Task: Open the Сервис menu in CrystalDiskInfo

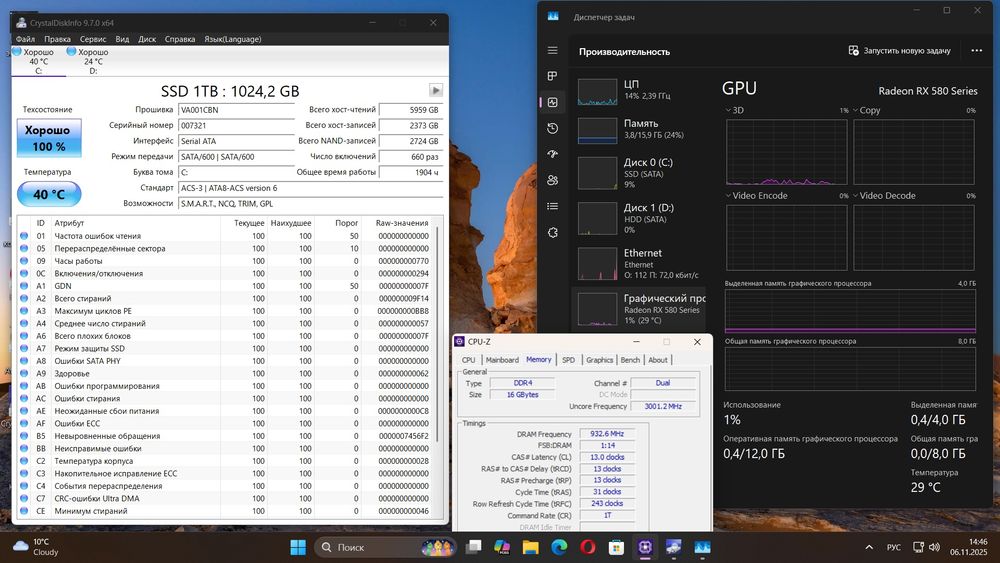Action: tap(93, 39)
